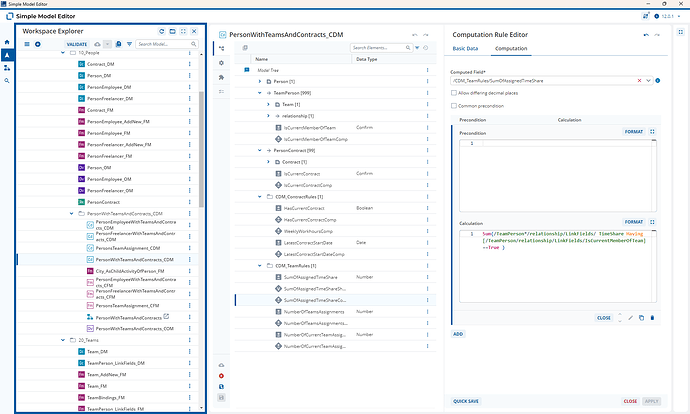Expand the Person [1] node
Screen dimensions: 690x414
[260, 81]
